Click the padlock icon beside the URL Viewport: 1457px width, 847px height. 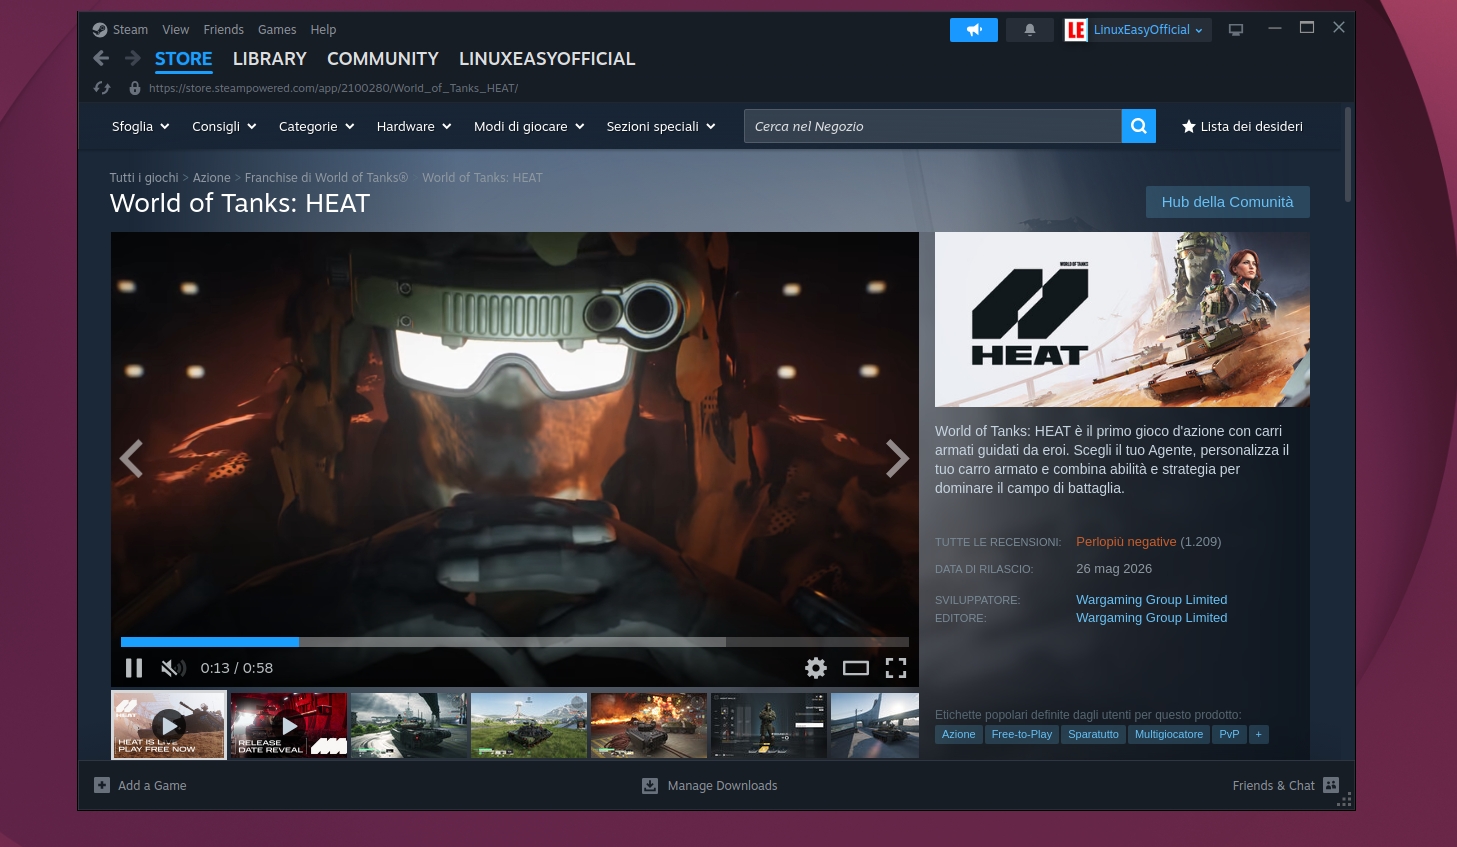(135, 88)
